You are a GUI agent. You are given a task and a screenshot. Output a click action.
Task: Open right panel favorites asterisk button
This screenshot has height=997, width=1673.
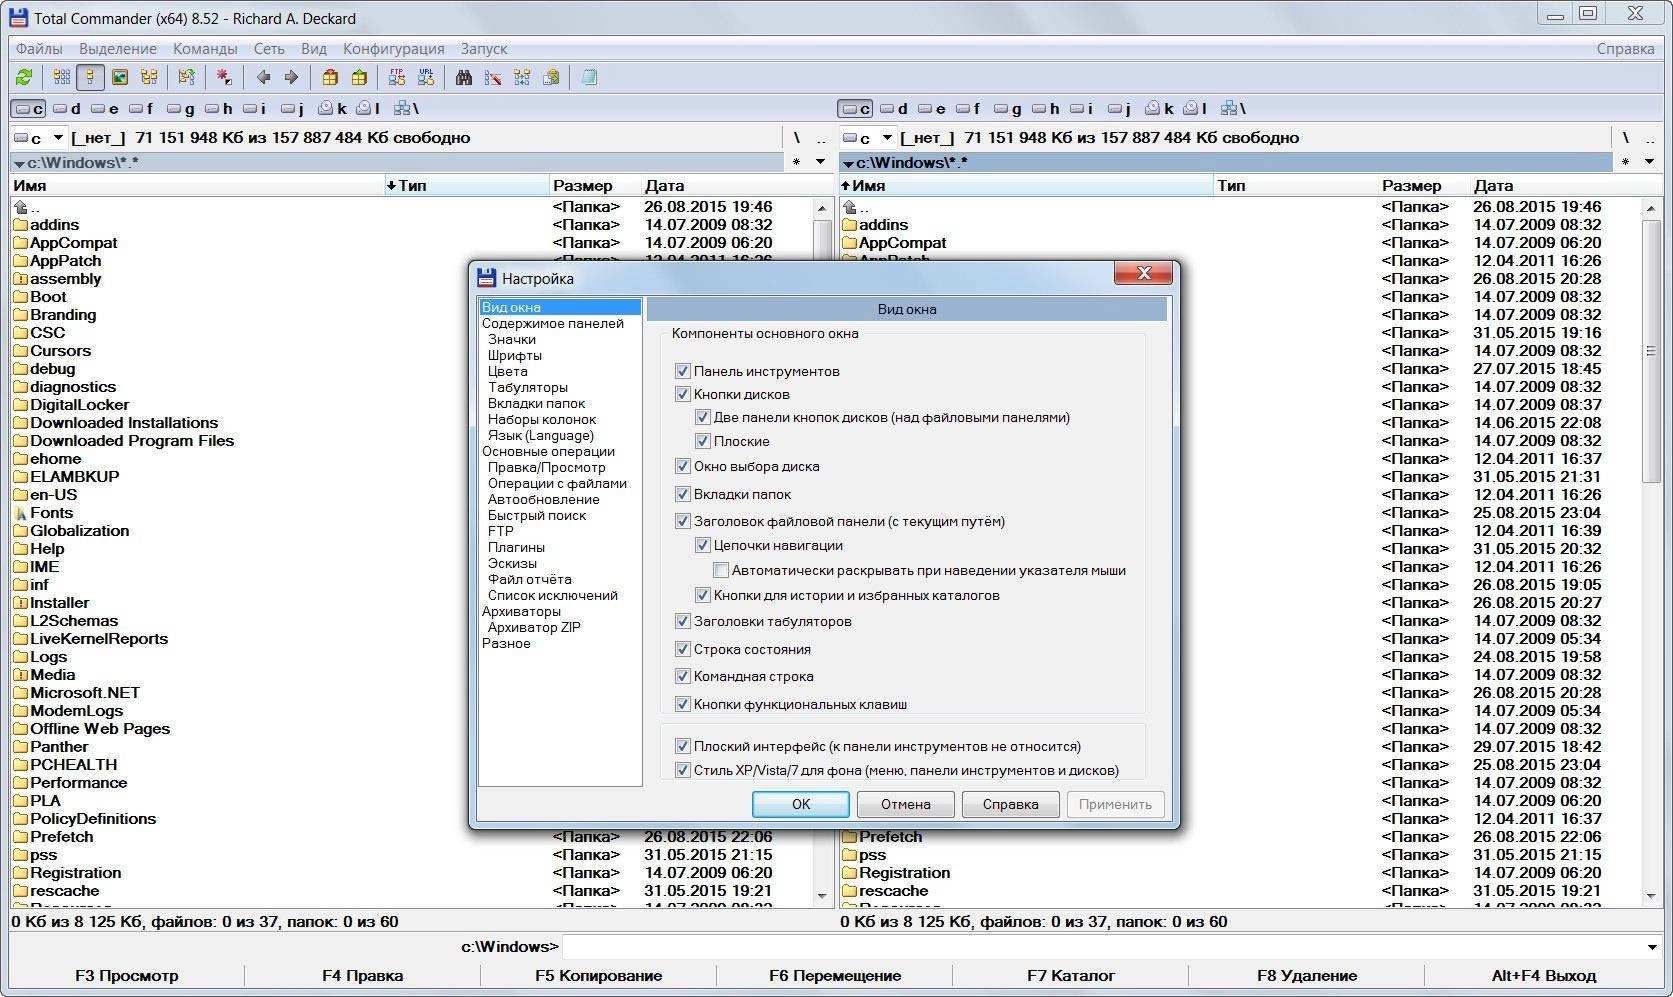(1625, 162)
